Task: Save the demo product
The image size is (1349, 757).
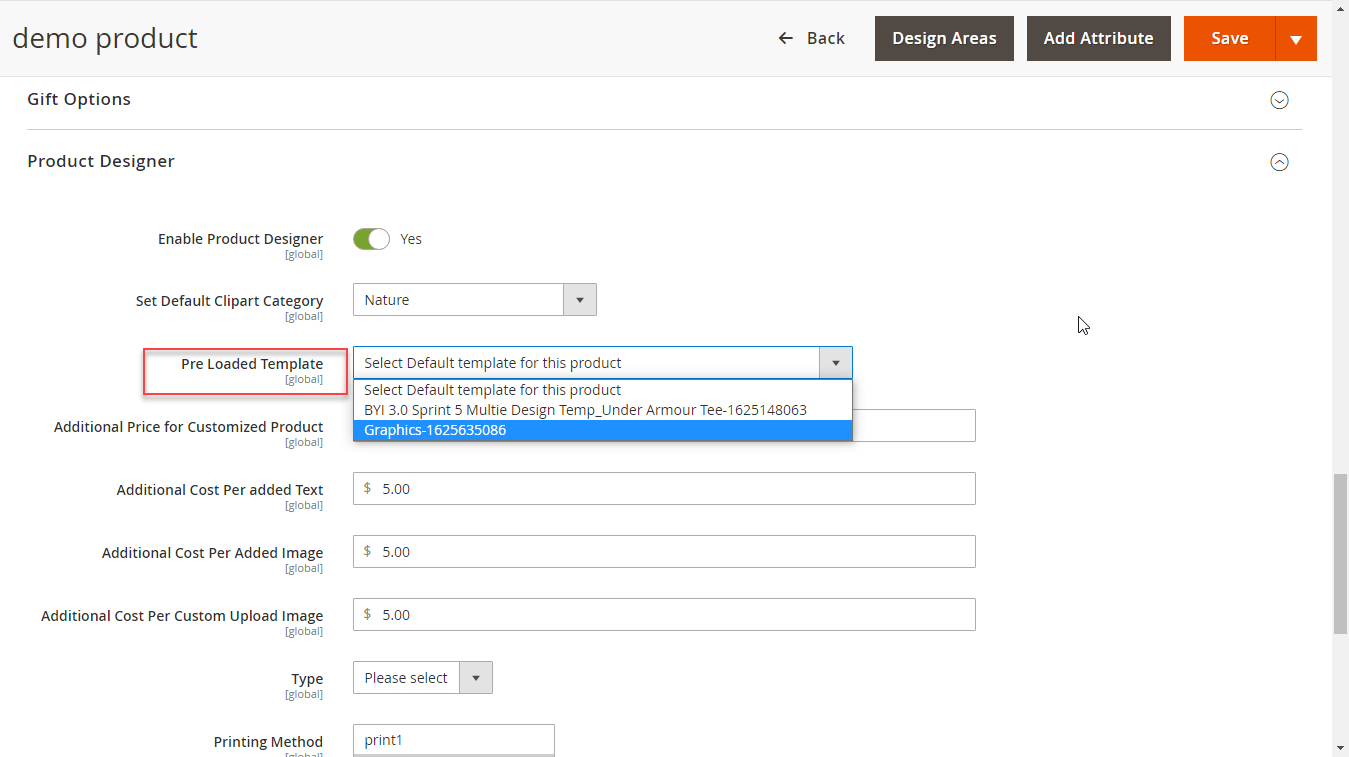Action: coord(1229,38)
